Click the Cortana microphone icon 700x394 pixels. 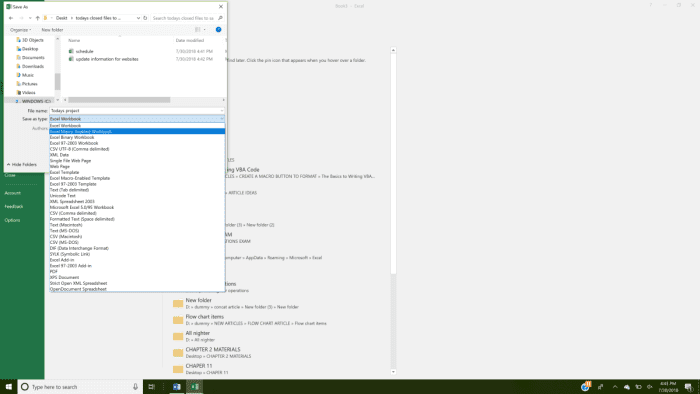135,386
